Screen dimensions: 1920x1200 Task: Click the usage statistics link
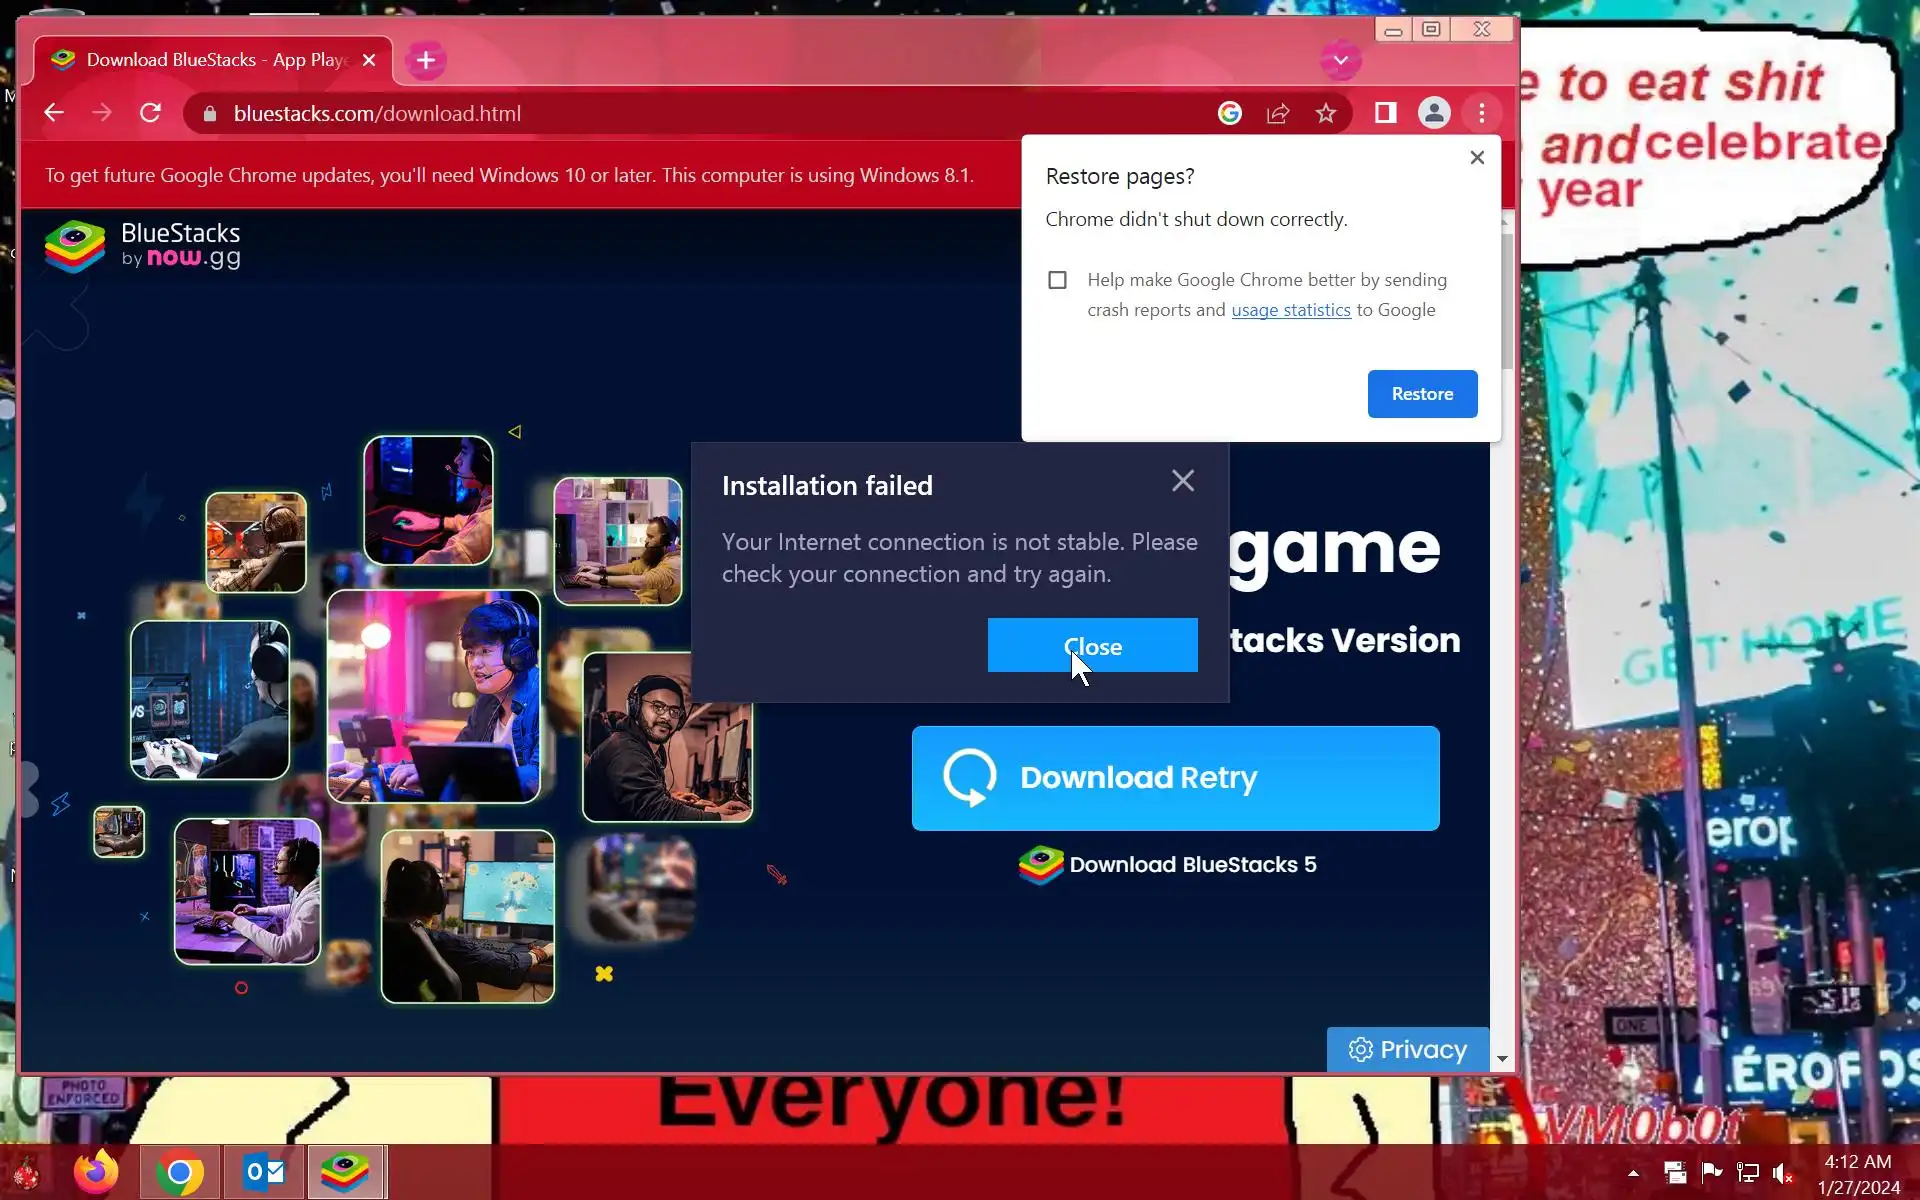coord(1290,310)
